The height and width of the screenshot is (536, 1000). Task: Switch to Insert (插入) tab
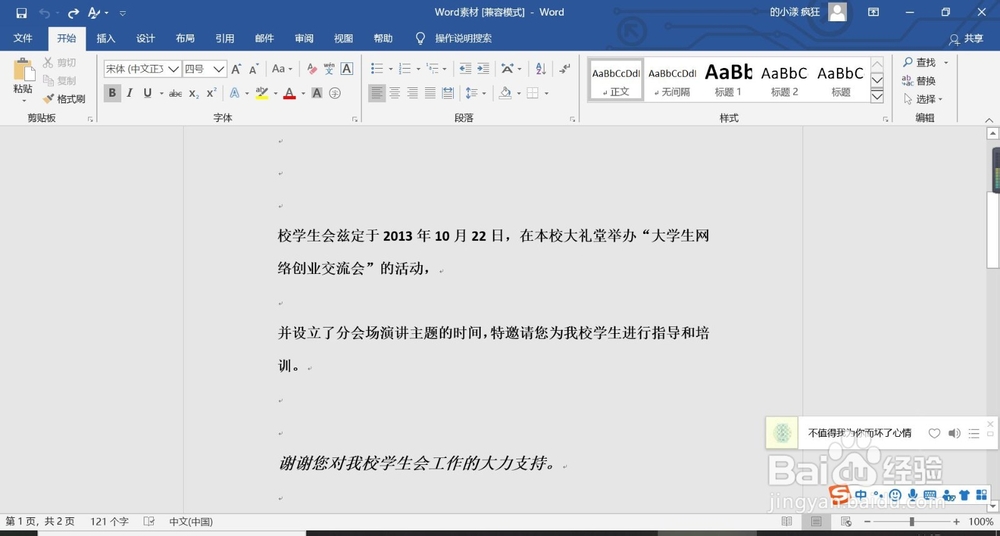(x=106, y=38)
